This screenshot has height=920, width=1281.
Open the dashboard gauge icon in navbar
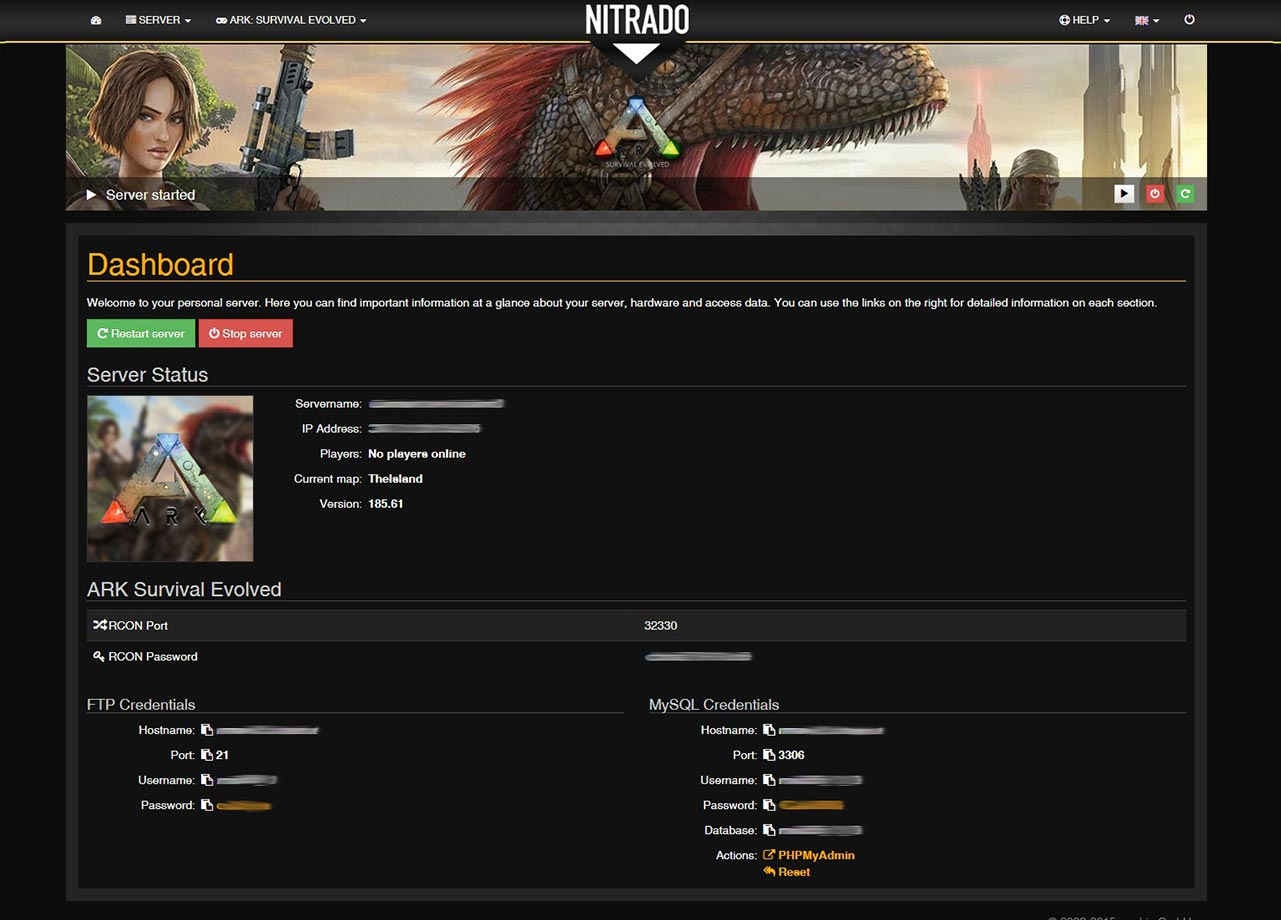tap(96, 20)
